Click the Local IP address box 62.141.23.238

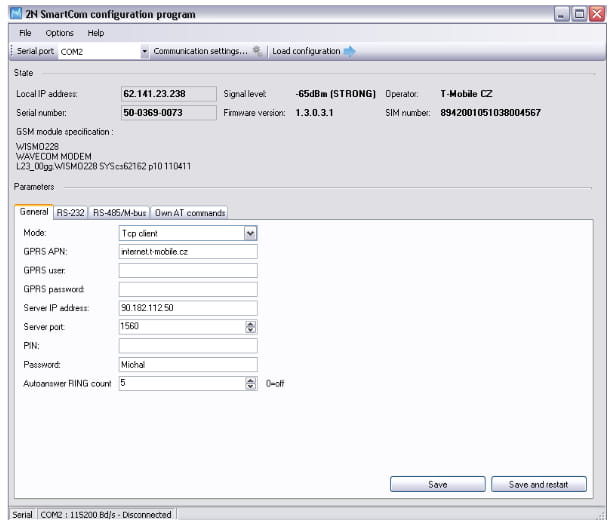pyautogui.click(x=168, y=94)
